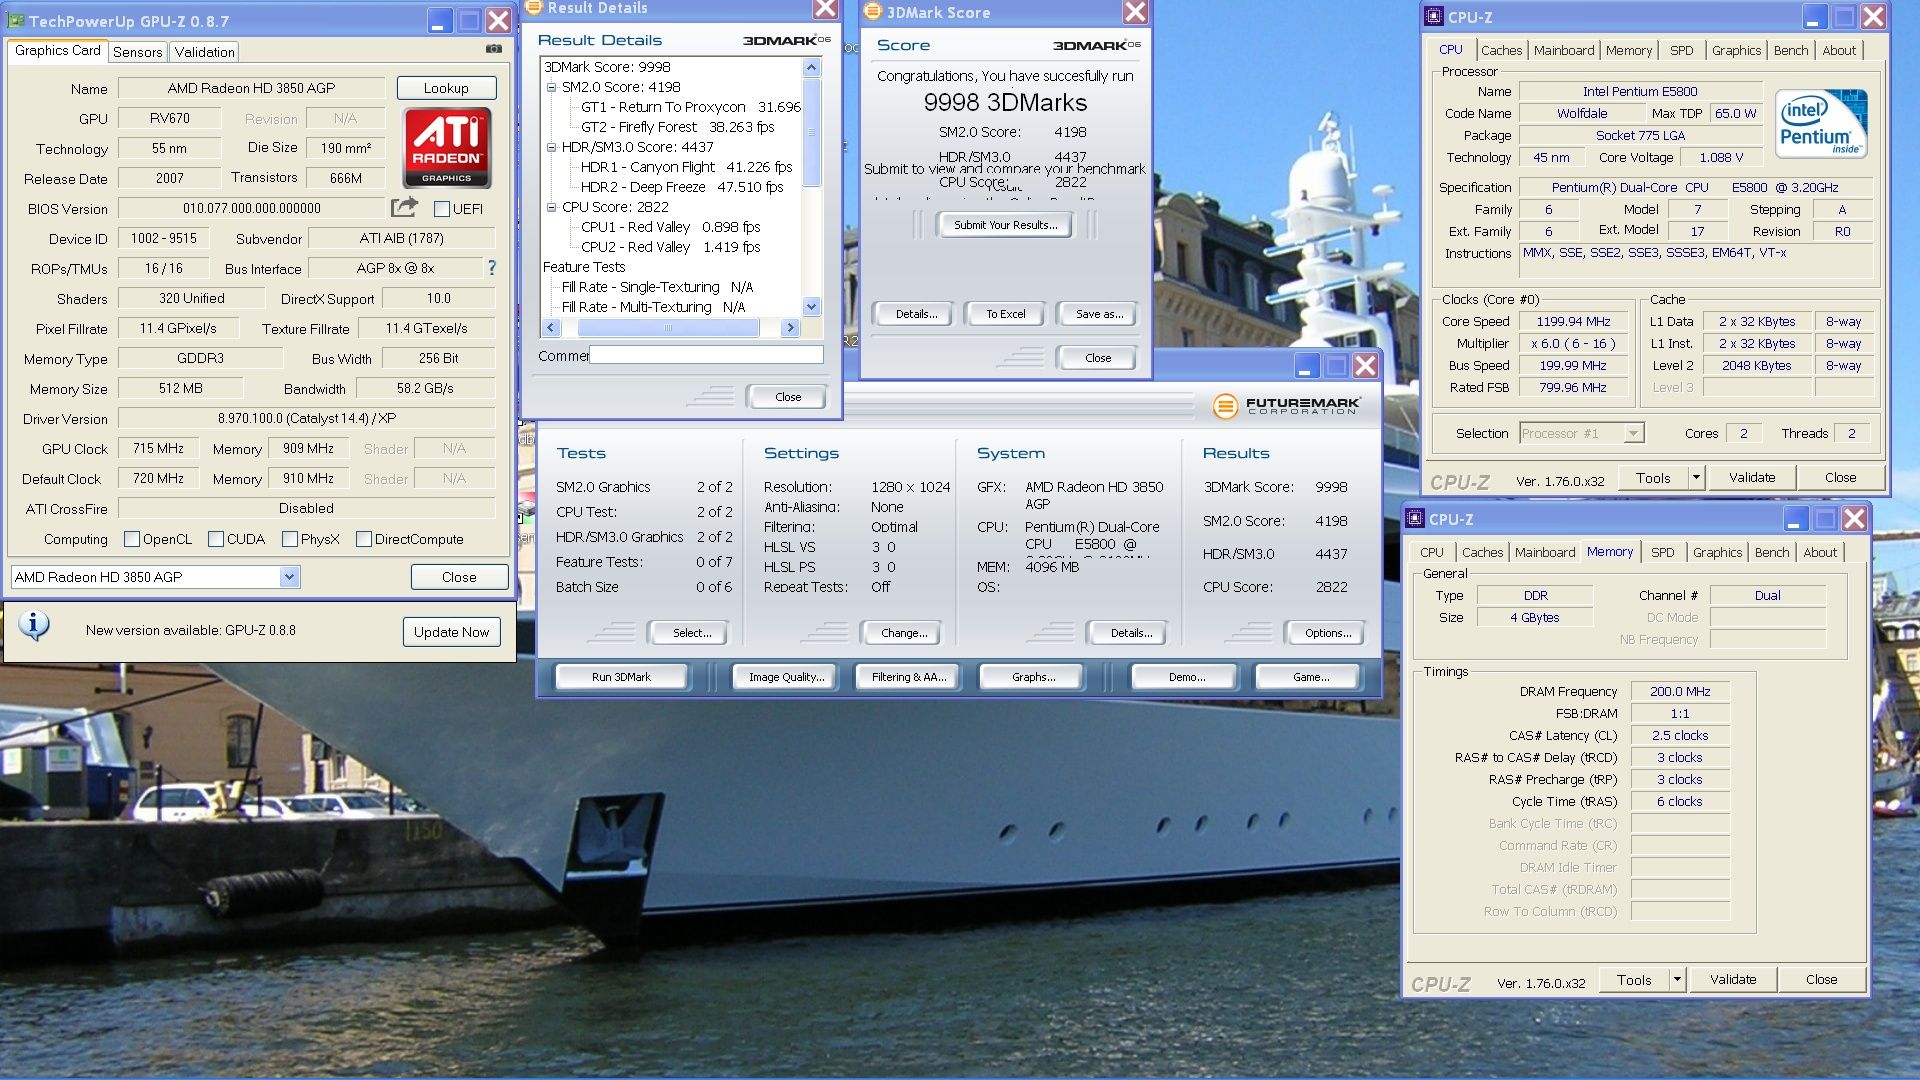This screenshot has width=1920, height=1080.
Task: Click scroll up arrow in Result Details list
Action: (812, 67)
